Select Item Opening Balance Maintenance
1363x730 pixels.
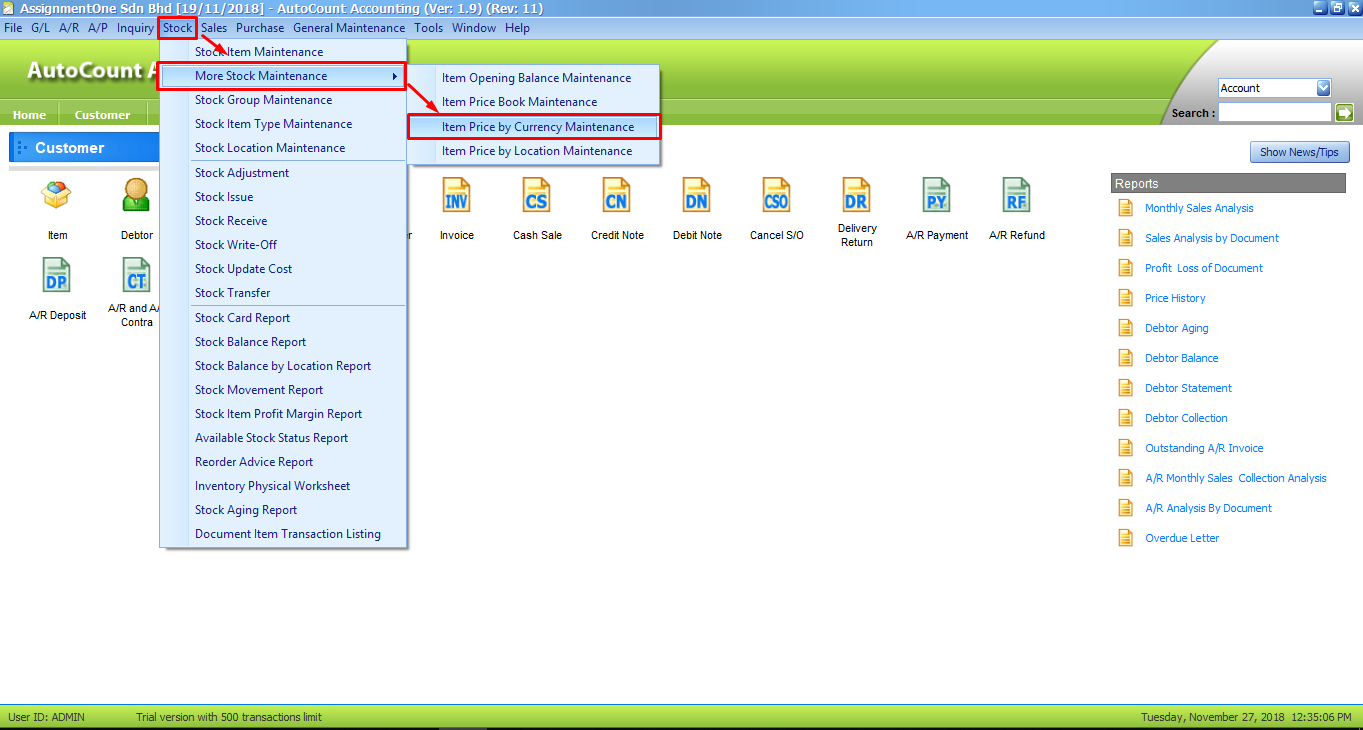[x=535, y=78]
